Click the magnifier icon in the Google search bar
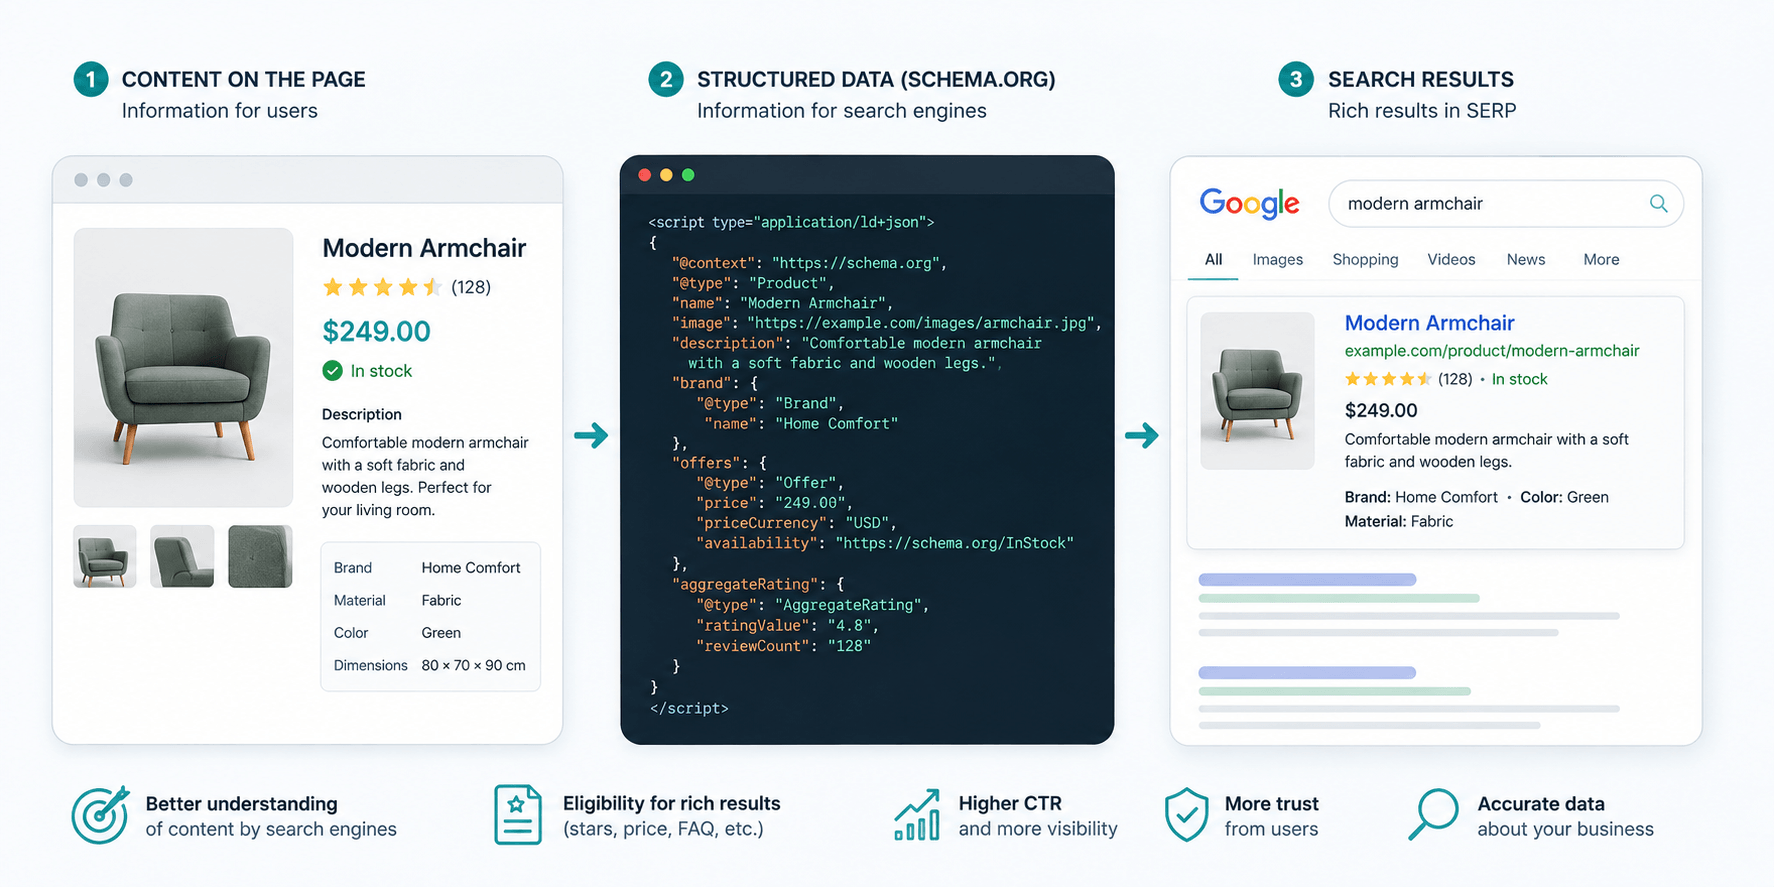 1658,203
